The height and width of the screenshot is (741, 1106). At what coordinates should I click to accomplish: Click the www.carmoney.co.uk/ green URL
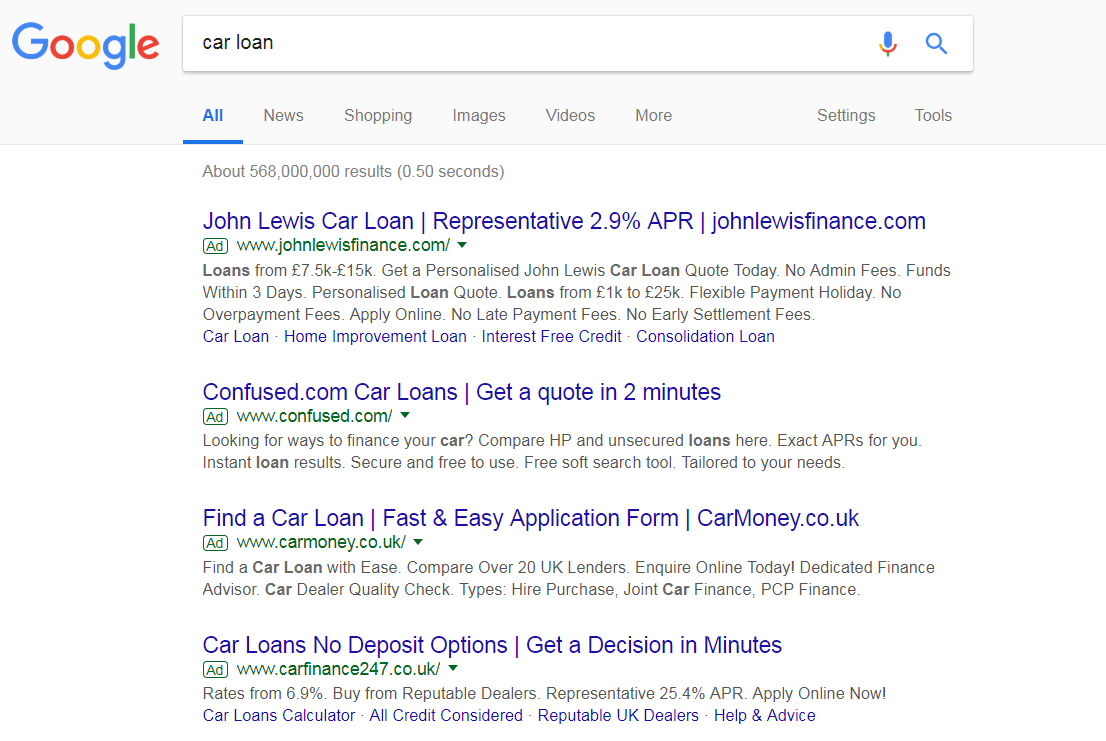click(321, 542)
